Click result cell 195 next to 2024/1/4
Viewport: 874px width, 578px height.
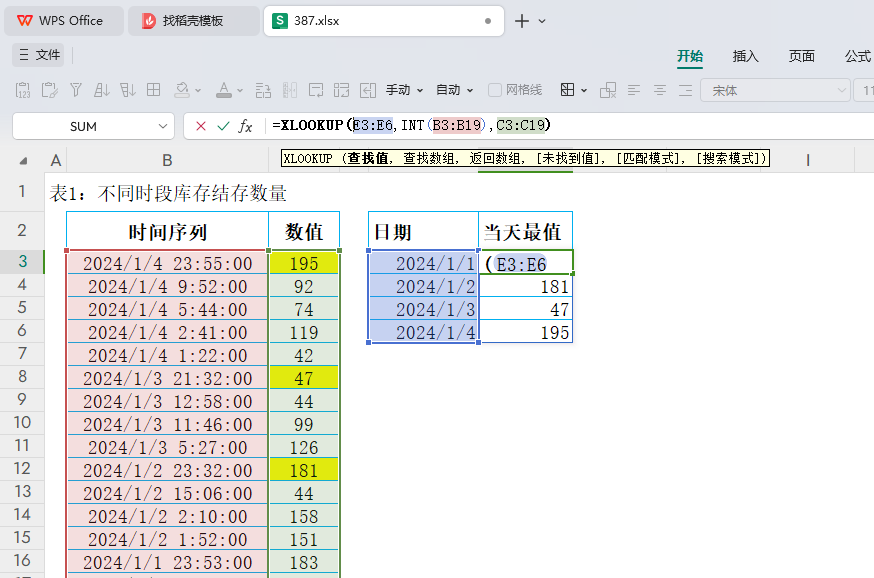[526, 332]
